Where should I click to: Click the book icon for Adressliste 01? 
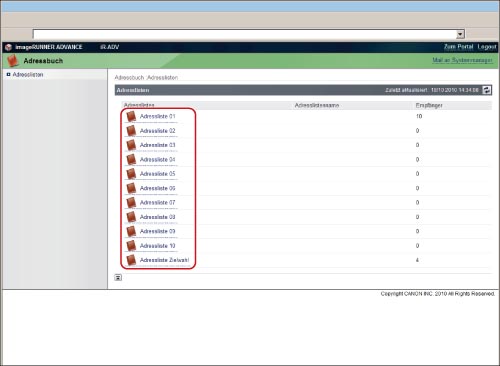(x=131, y=116)
